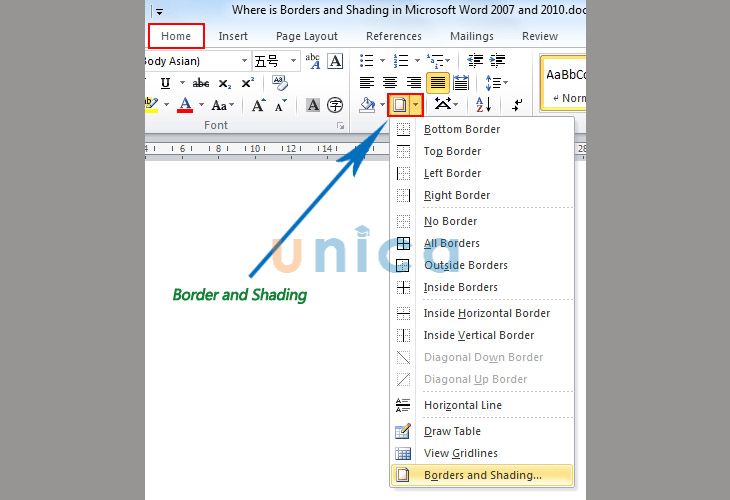The image size is (730, 500).
Task: Choose Left Border from the menu
Action: (x=481, y=173)
